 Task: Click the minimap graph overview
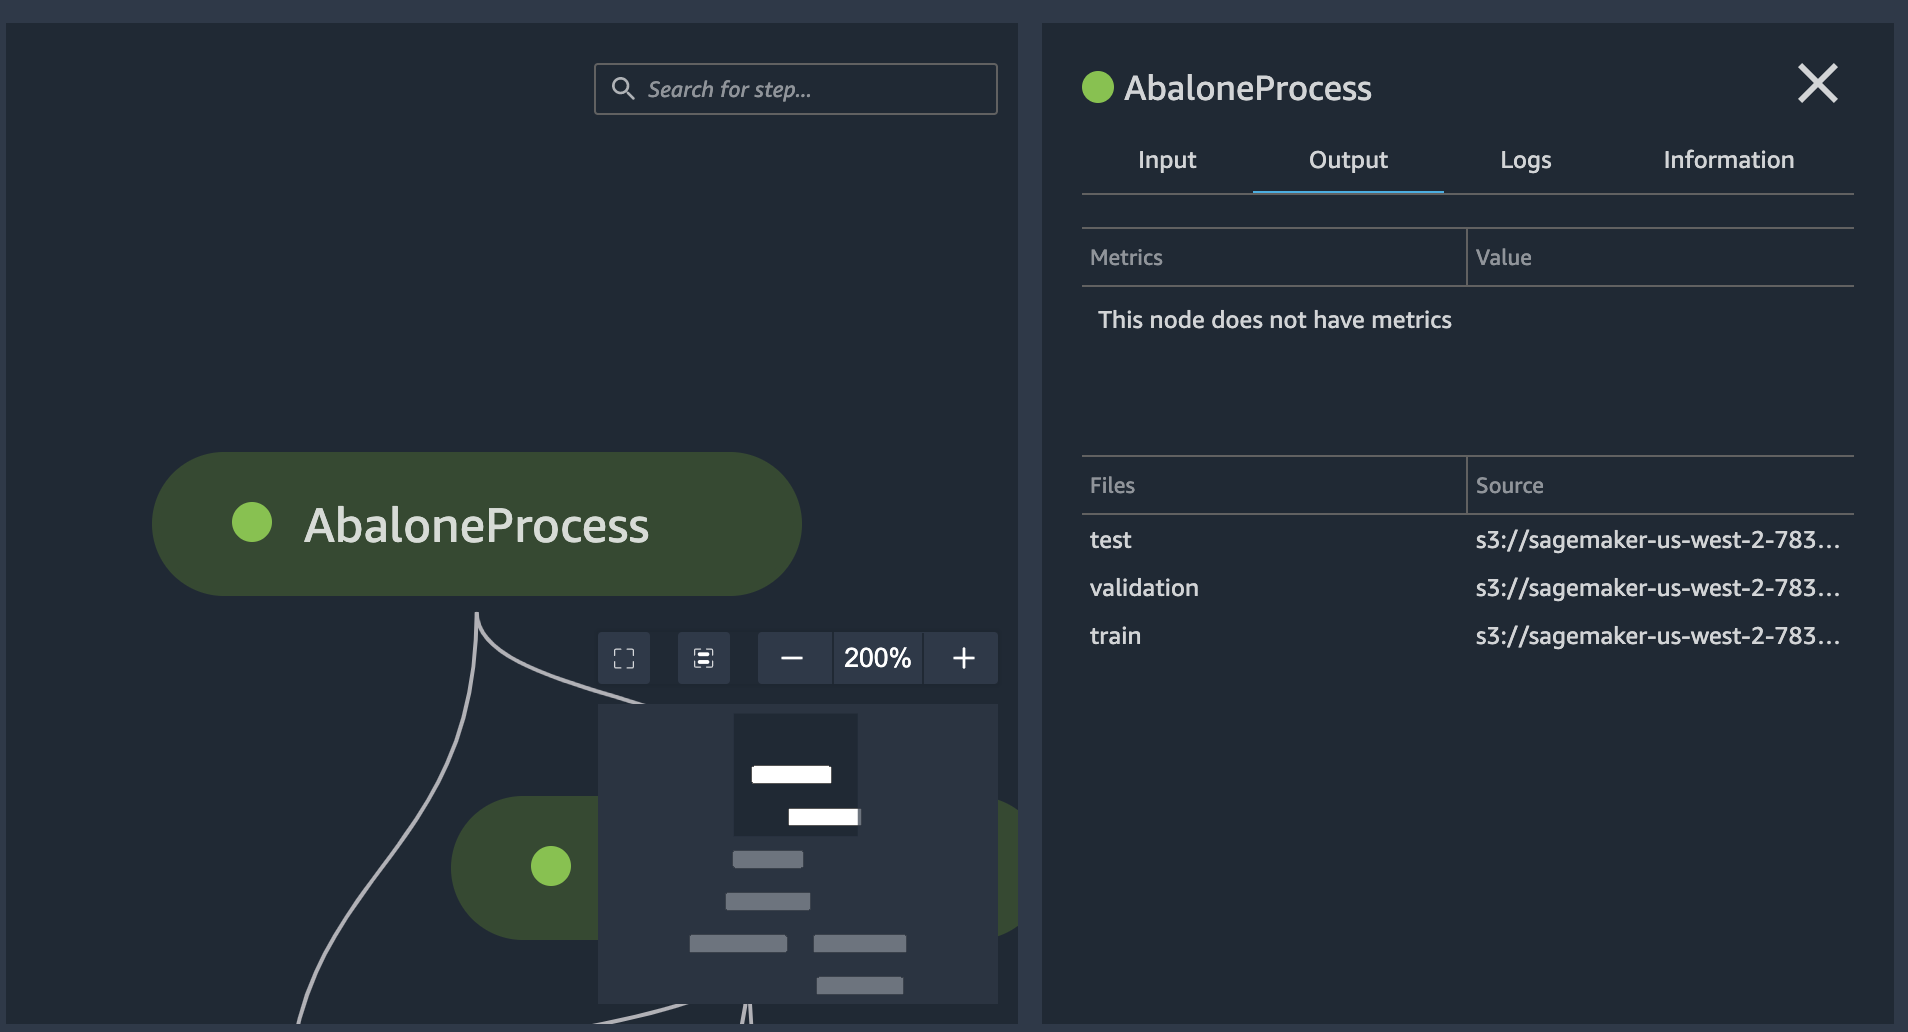coord(797,853)
